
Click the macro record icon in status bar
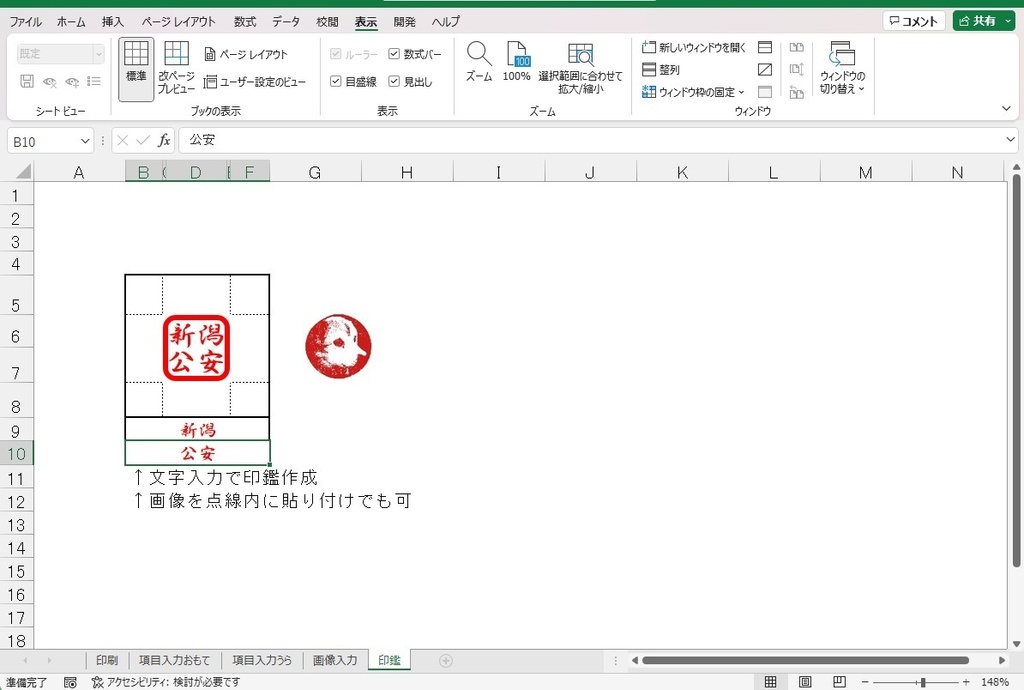coord(70,682)
